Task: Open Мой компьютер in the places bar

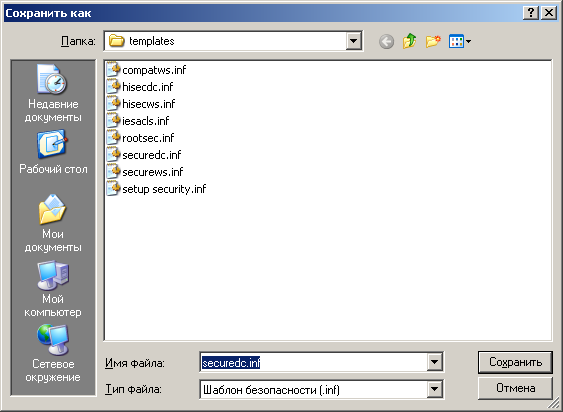Action: (53, 289)
